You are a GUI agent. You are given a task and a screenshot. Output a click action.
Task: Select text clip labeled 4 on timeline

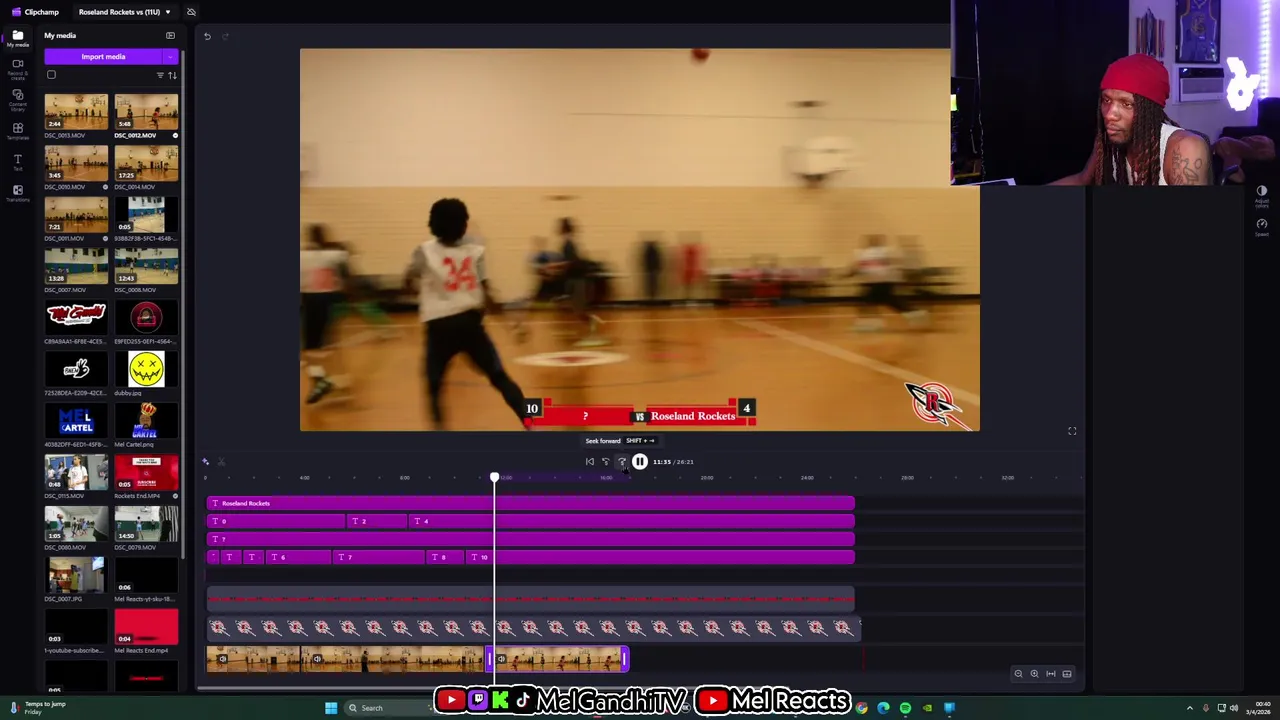point(632,521)
